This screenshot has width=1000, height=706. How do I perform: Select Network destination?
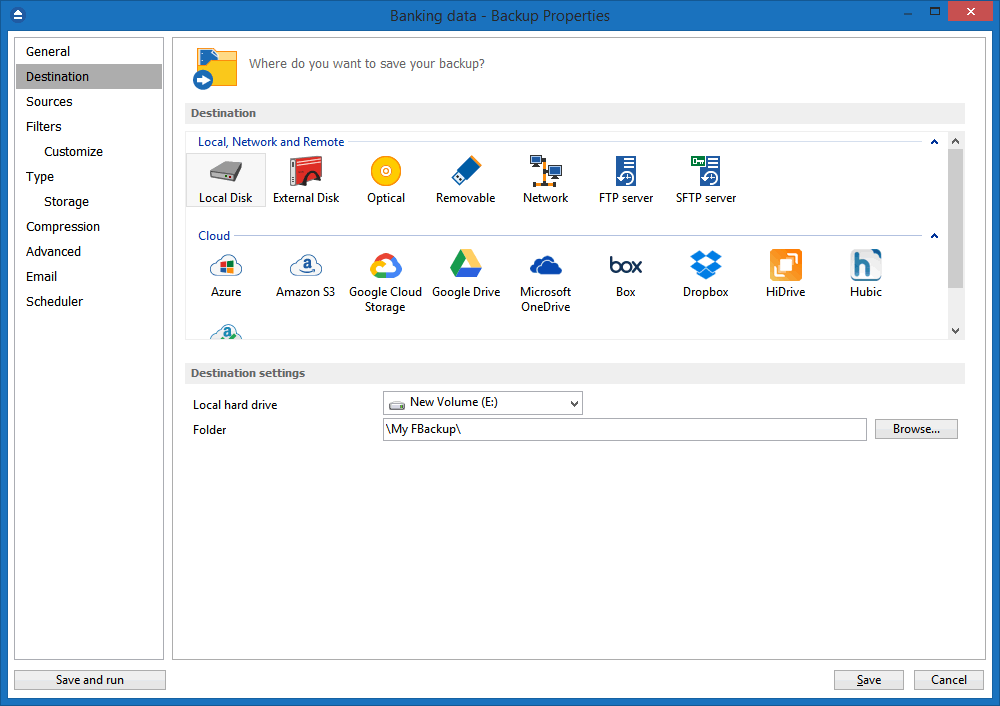tap(545, 180)
